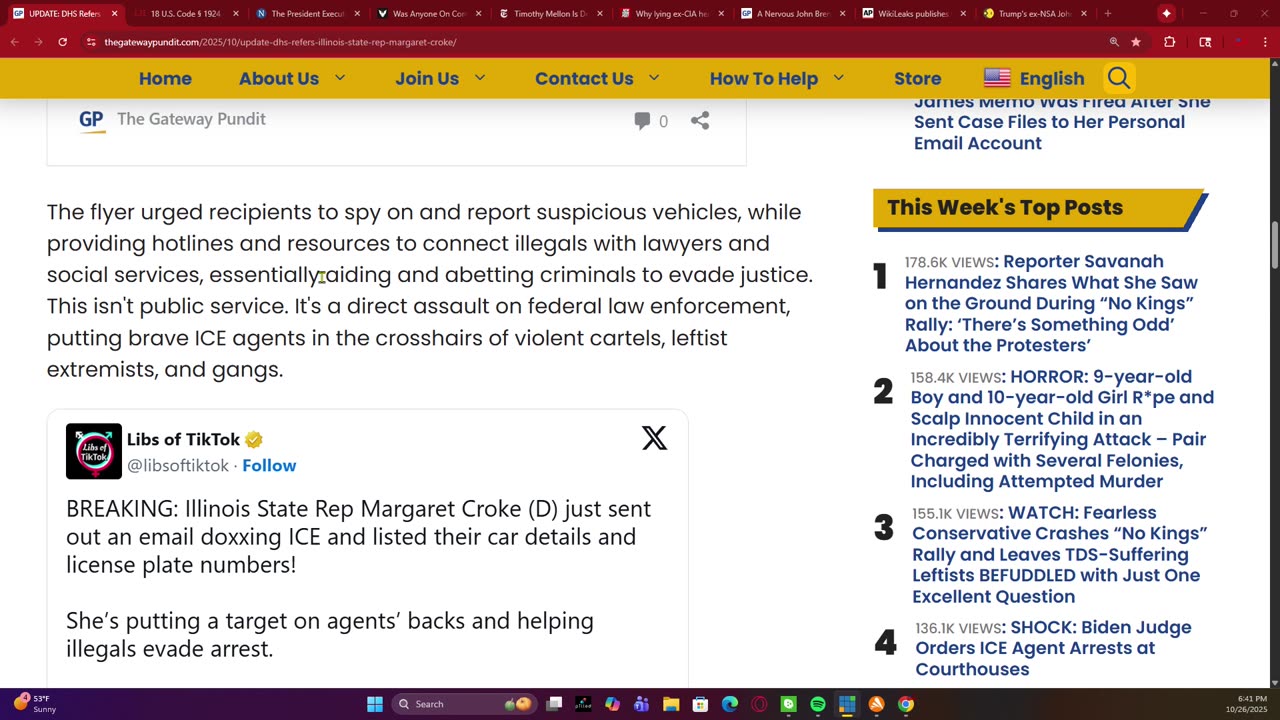Viewport: 1280px width, 720px height.
Task: Switch to the 'Trump's ex-NSA Joh' tab
Action: (x=1036, y=14)
